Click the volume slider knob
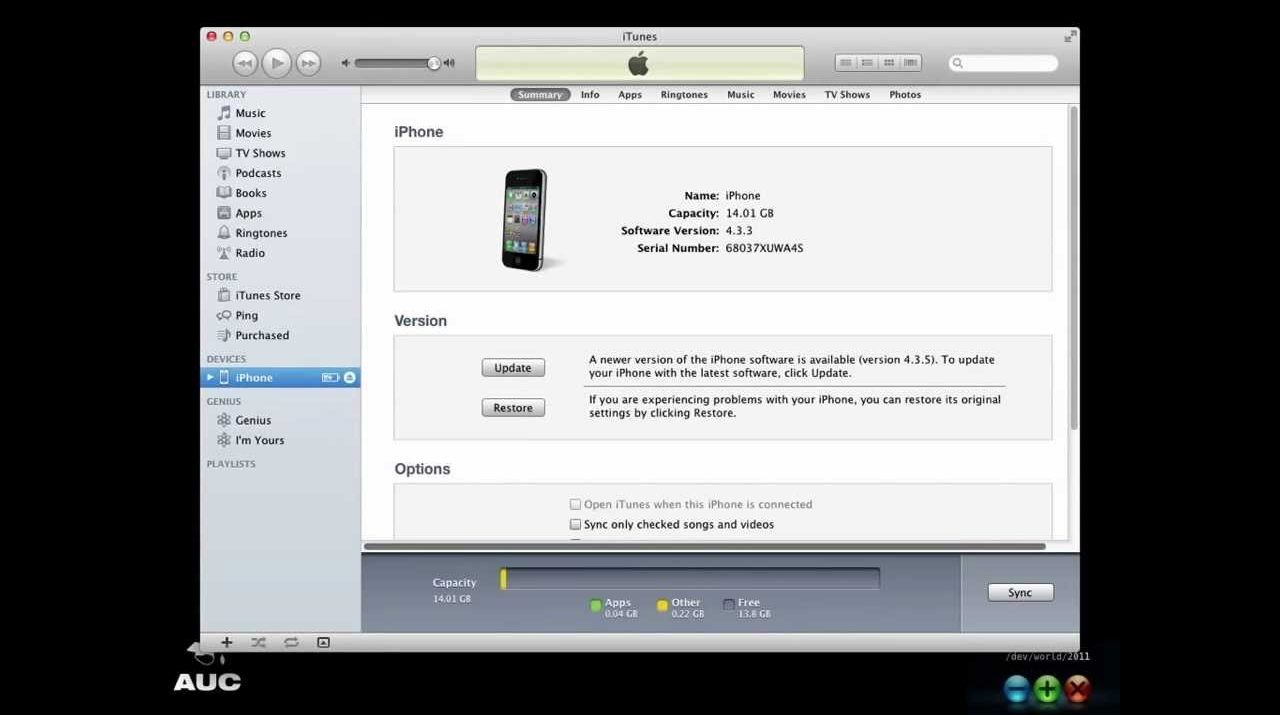Screen dimensions: 1280x715 tap(434, 63)
